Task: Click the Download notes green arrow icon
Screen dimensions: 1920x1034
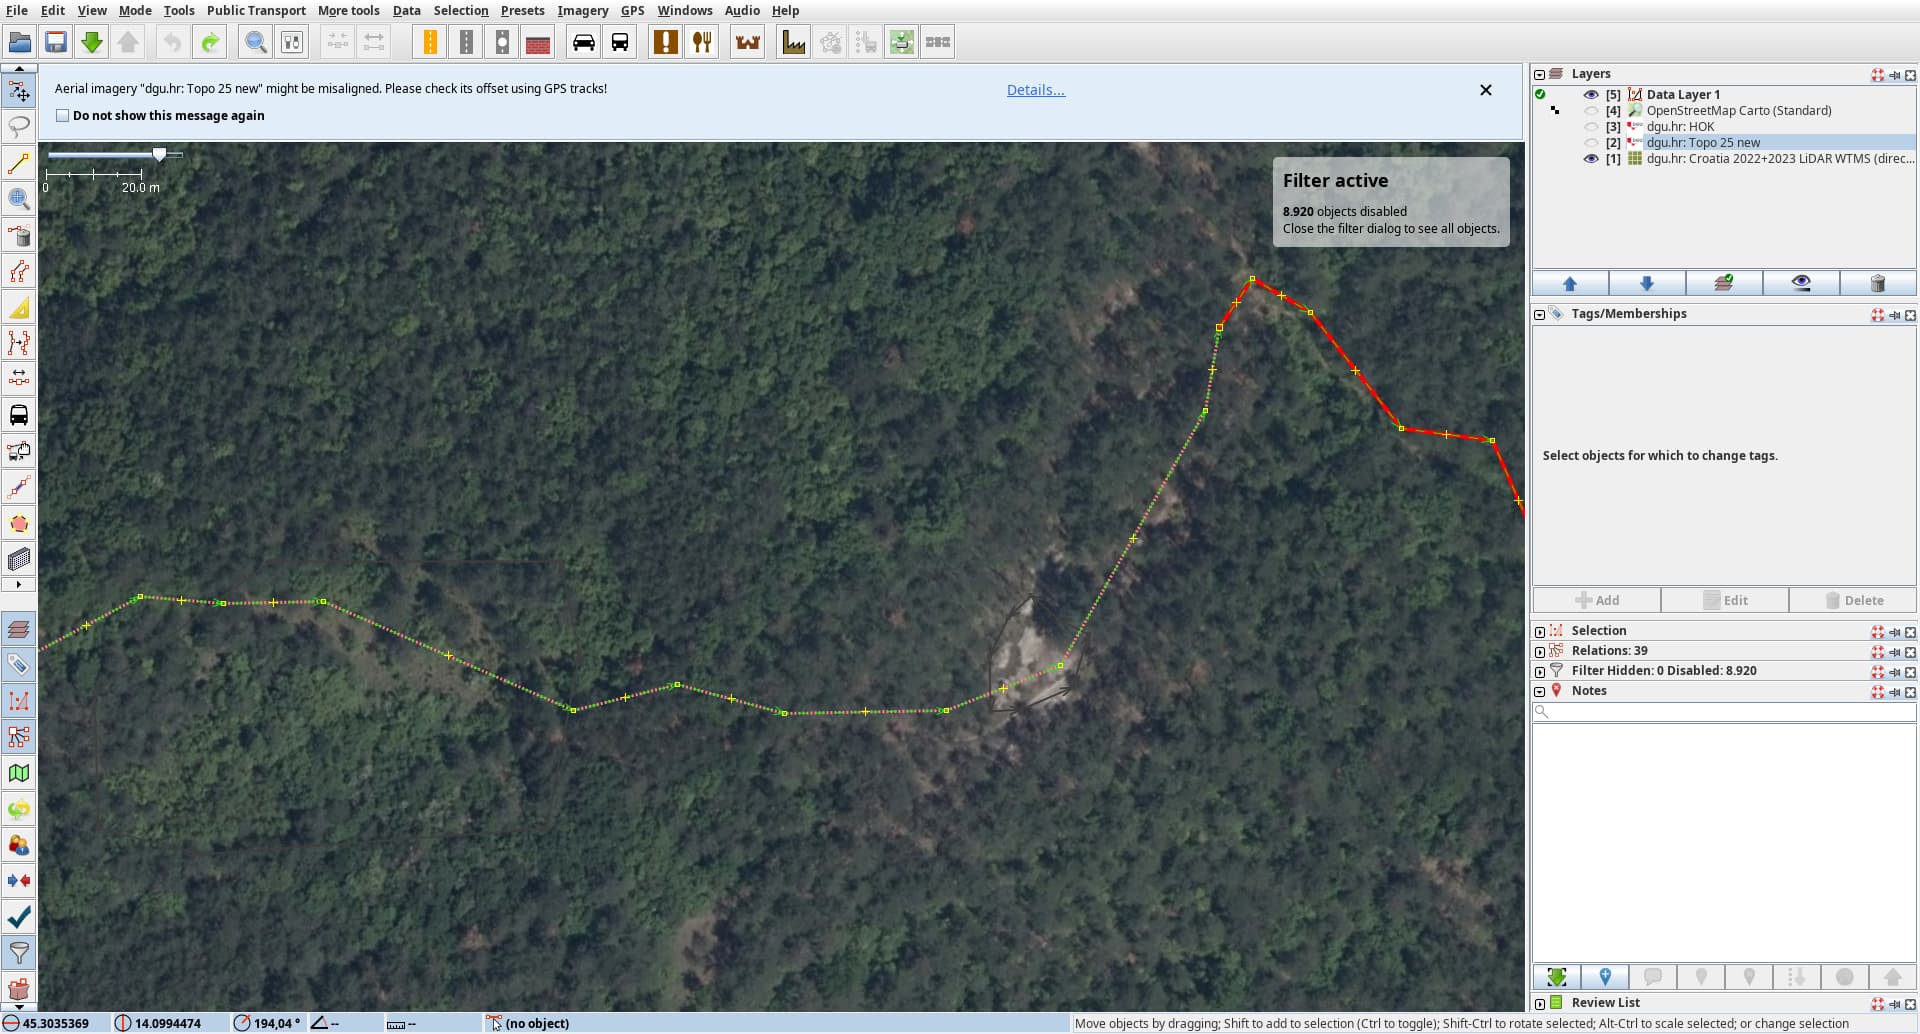Action: click(x=1557, y=977)
